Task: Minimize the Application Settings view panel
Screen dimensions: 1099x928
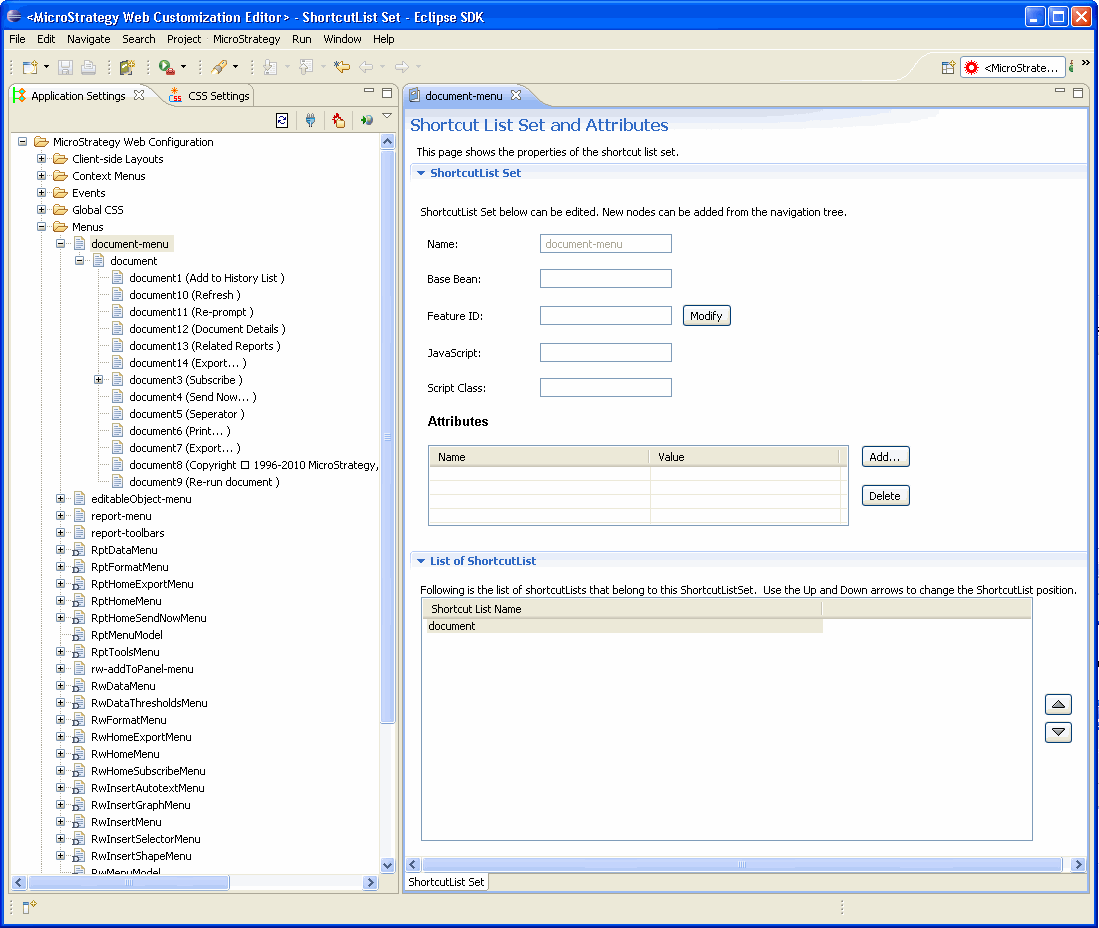Action: coord(369,91)
